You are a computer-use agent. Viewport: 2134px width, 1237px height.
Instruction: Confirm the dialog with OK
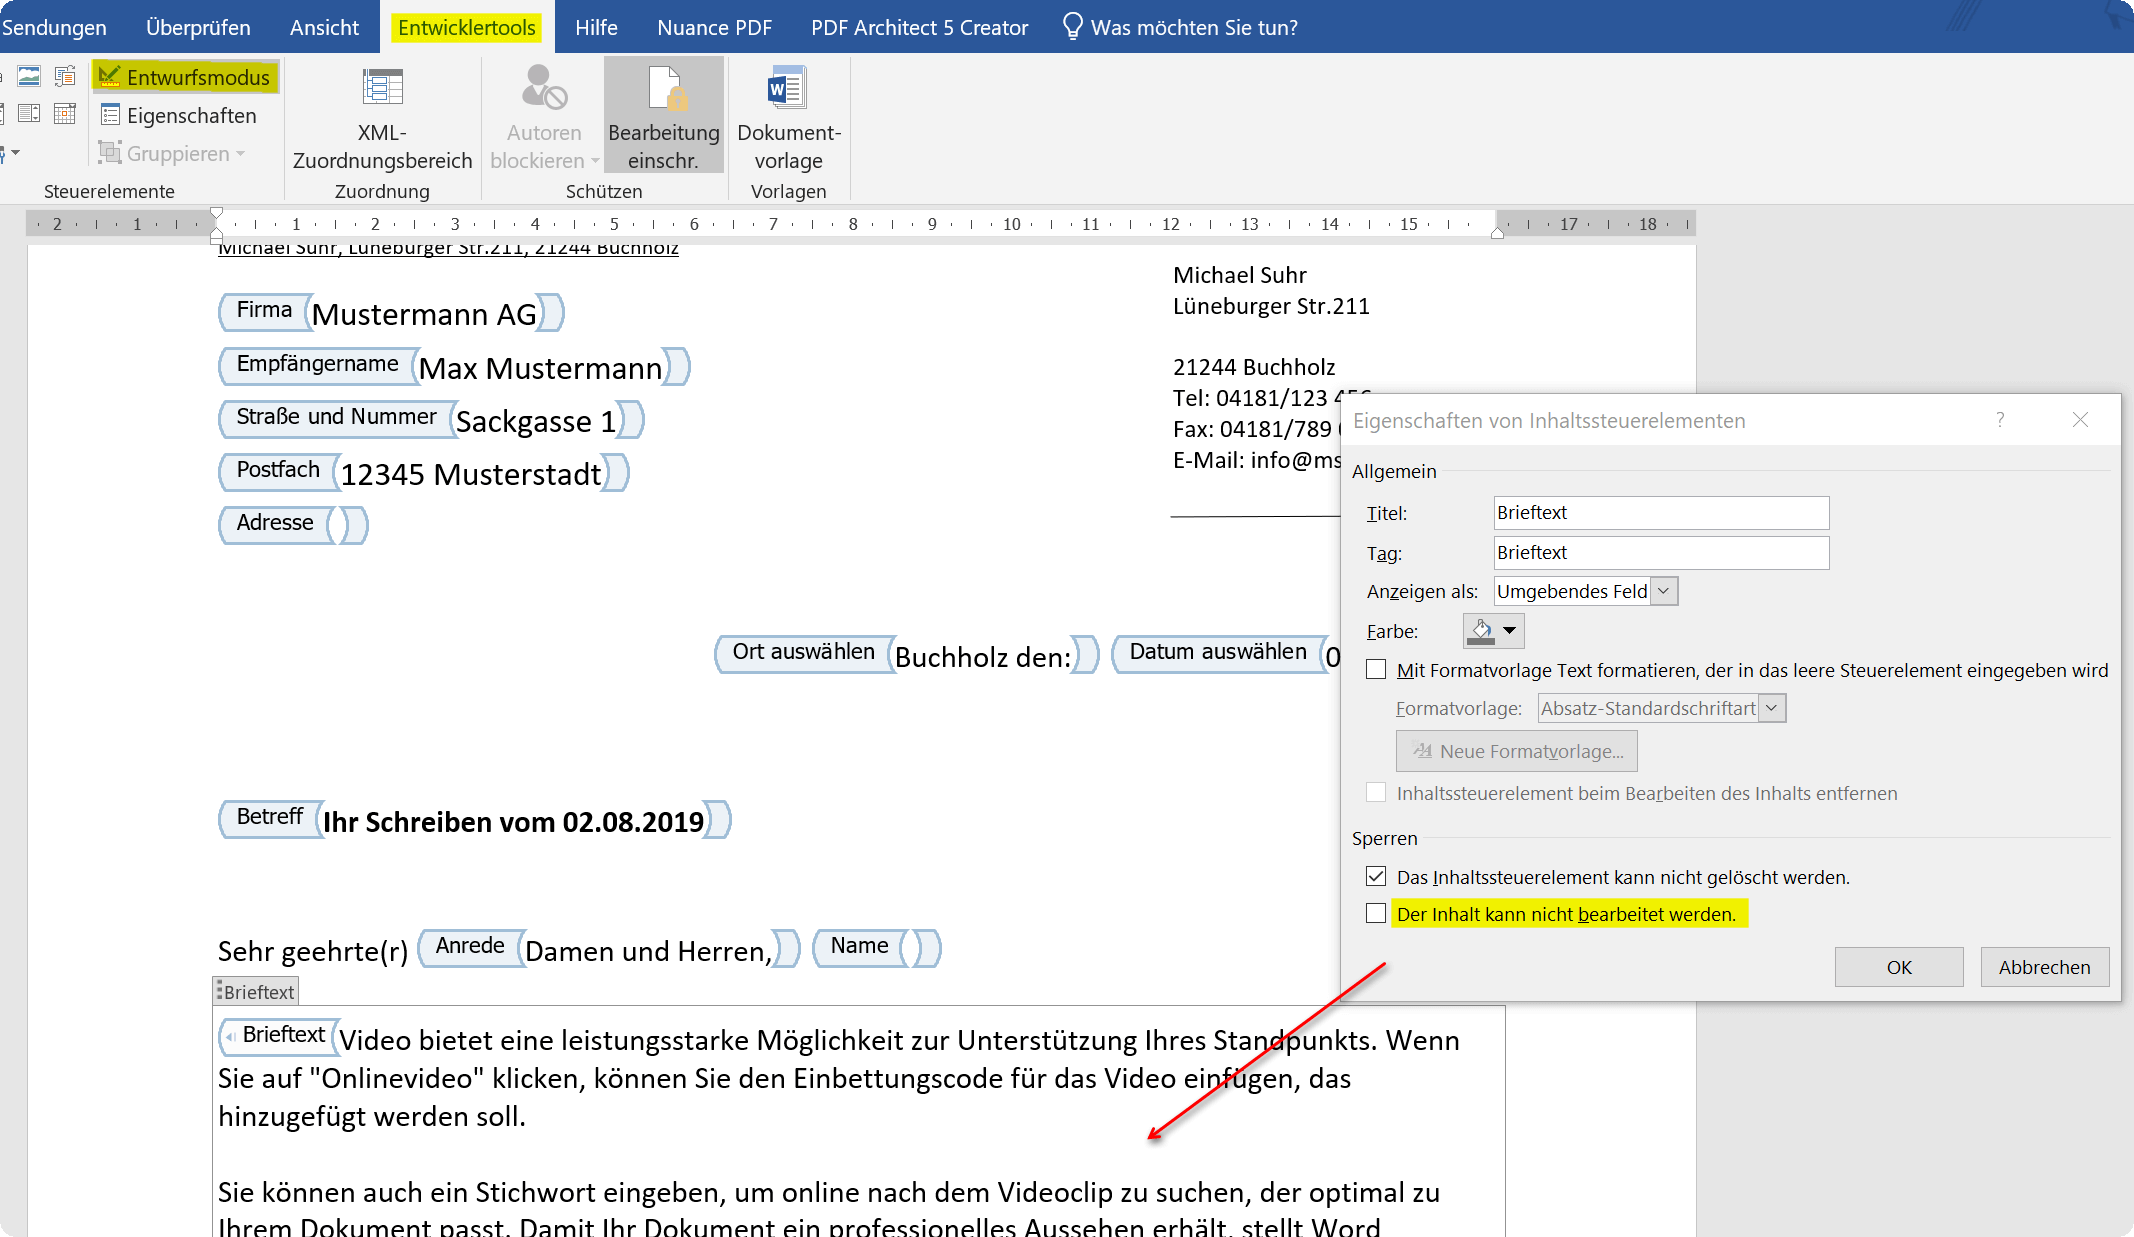[1899, 967]
